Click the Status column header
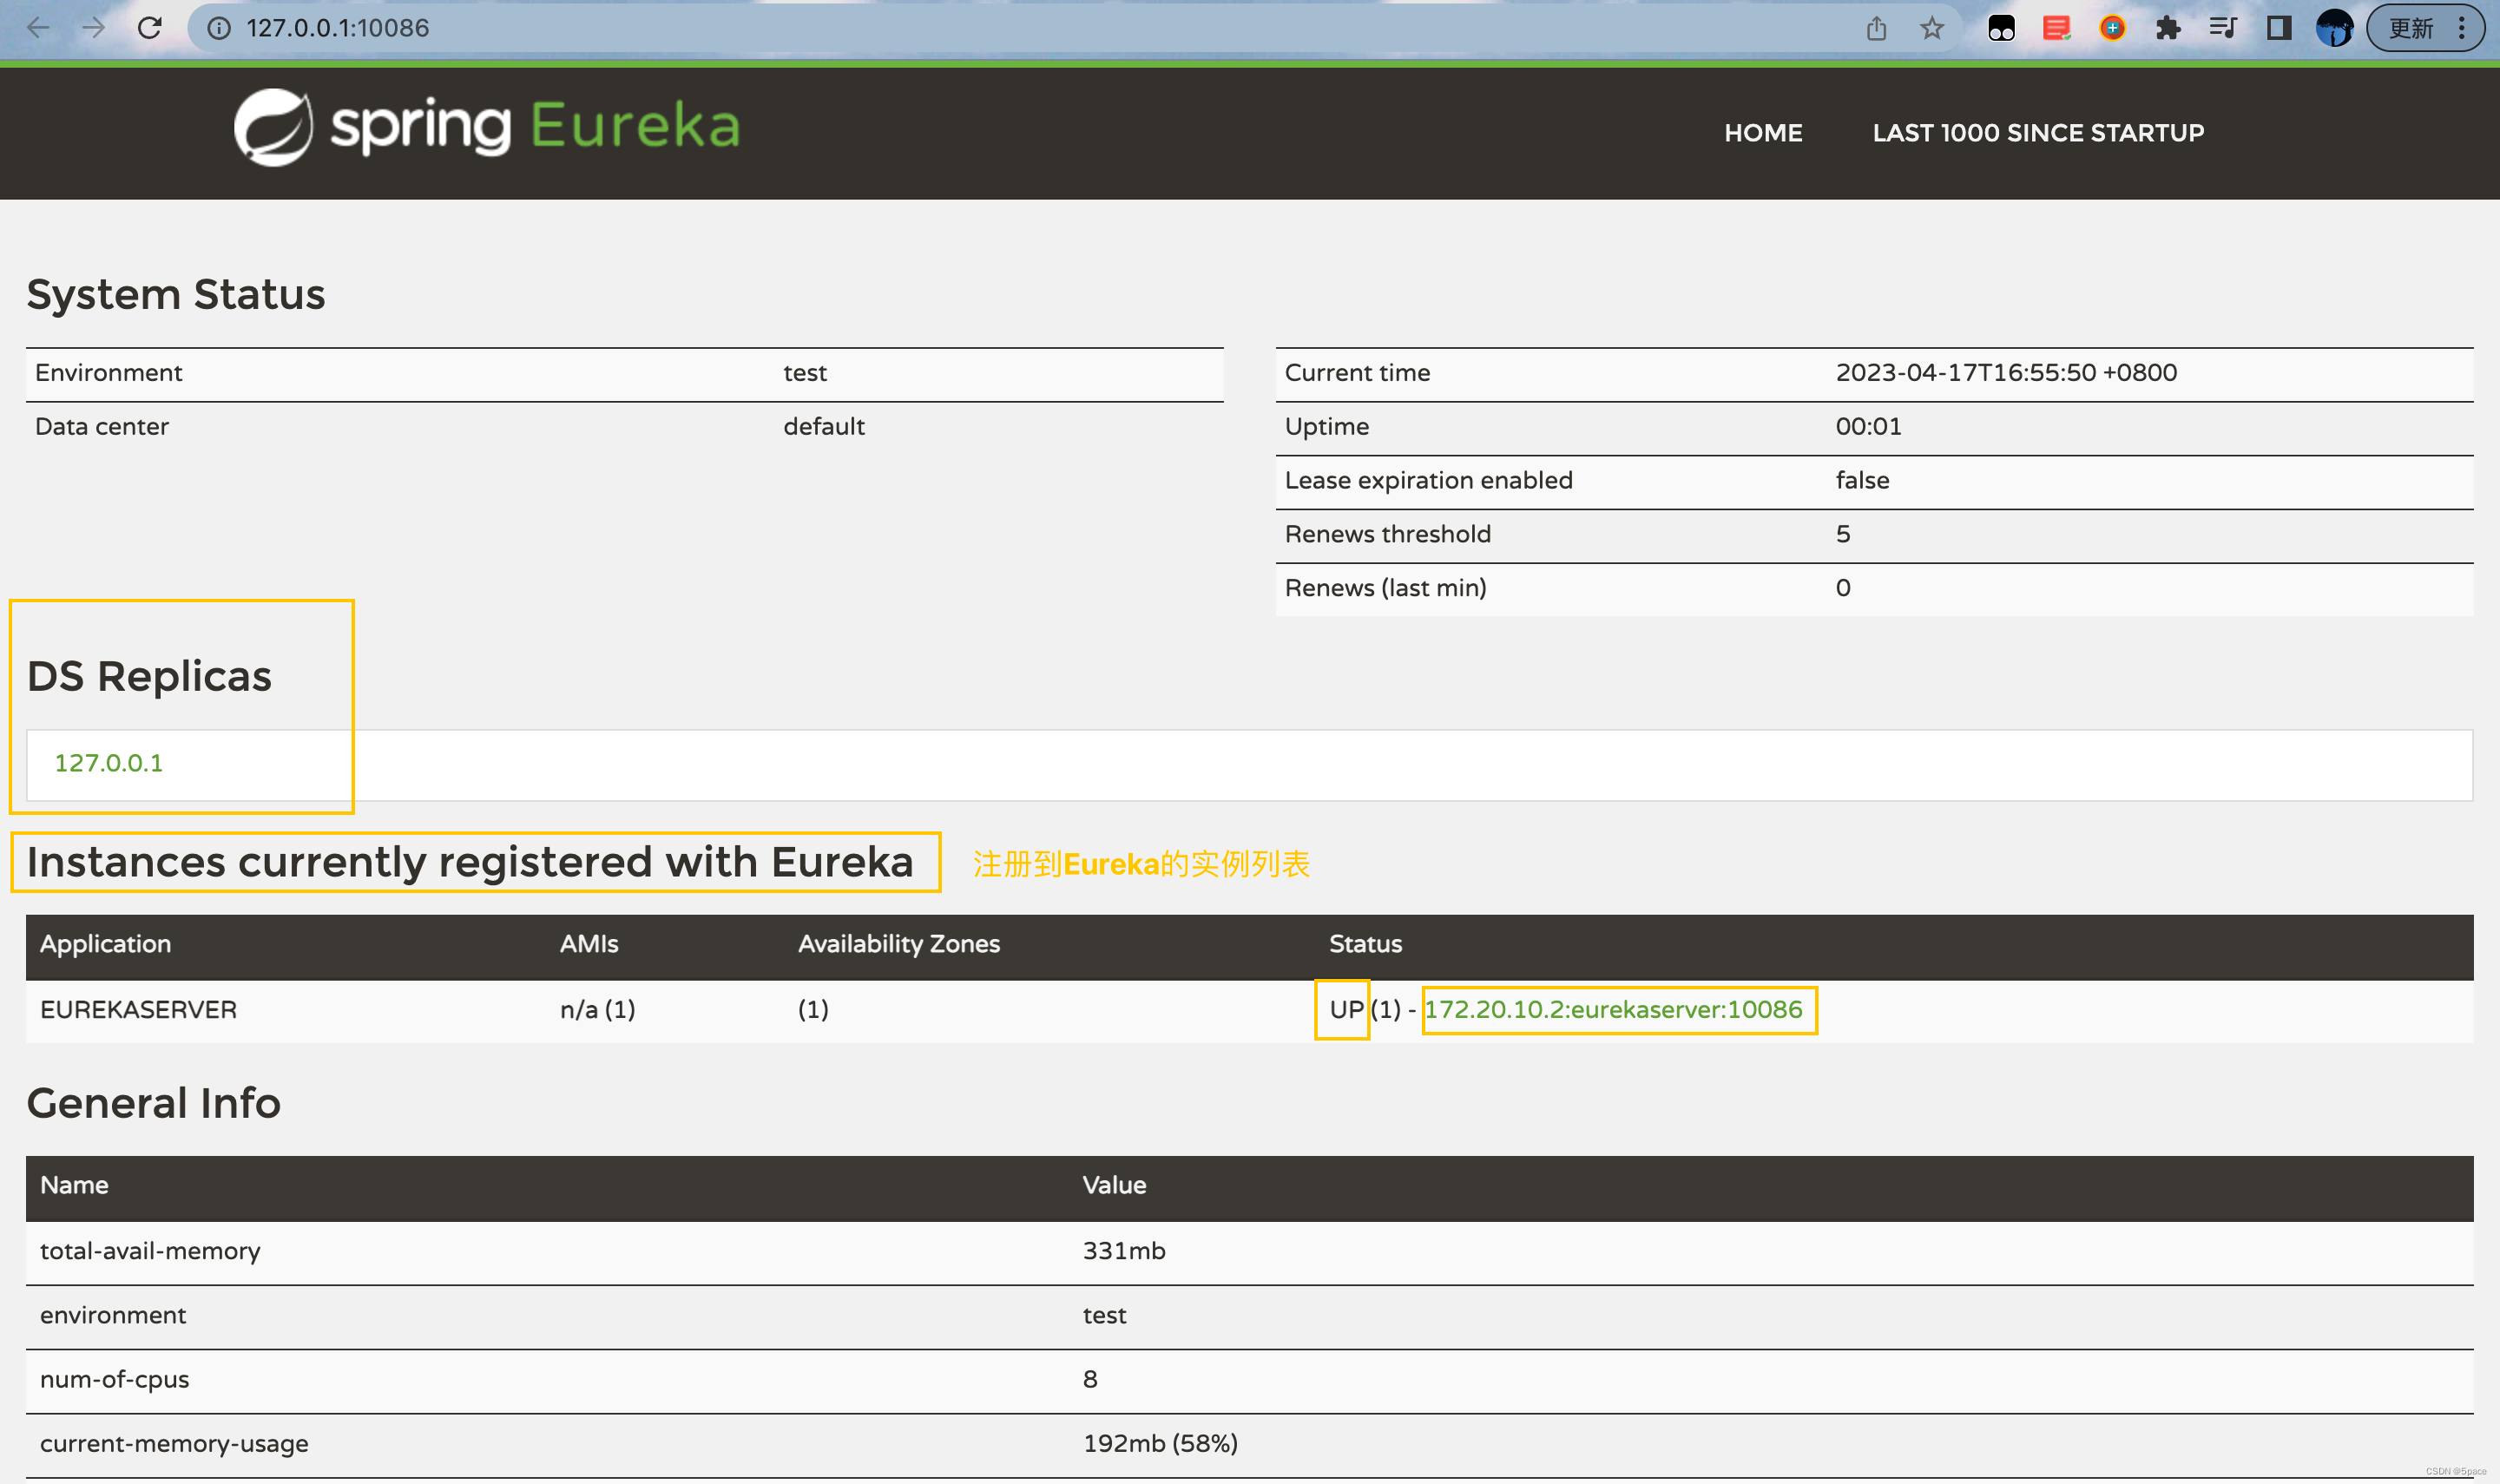 coord(1365,944)
